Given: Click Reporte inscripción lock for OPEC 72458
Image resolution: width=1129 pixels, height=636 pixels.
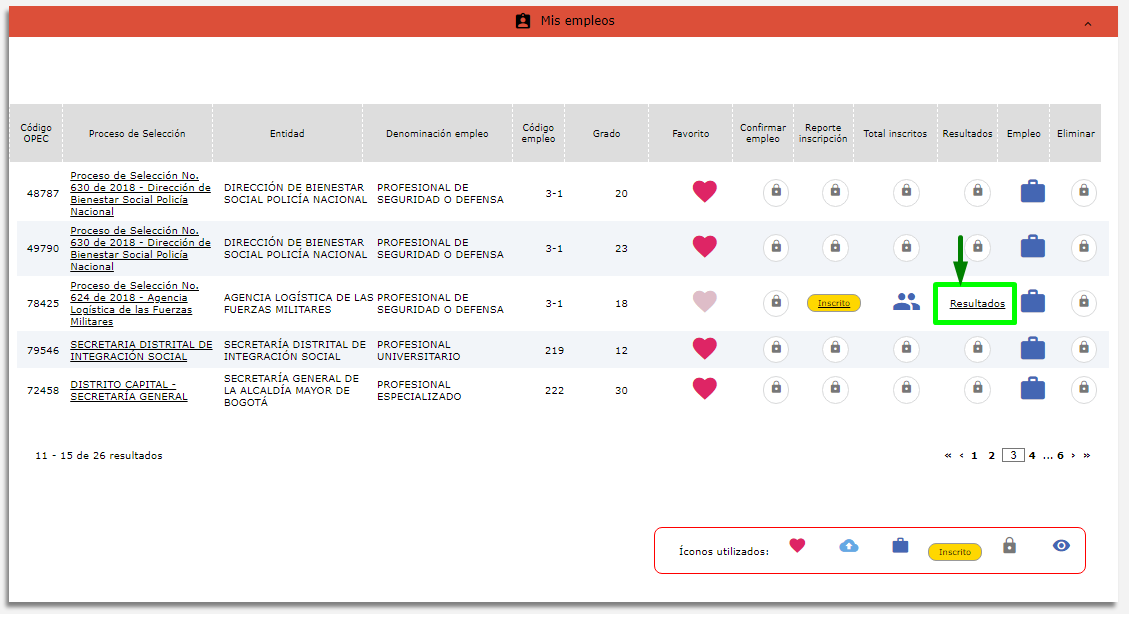Looking at the screenshot, I should [836, 389].
